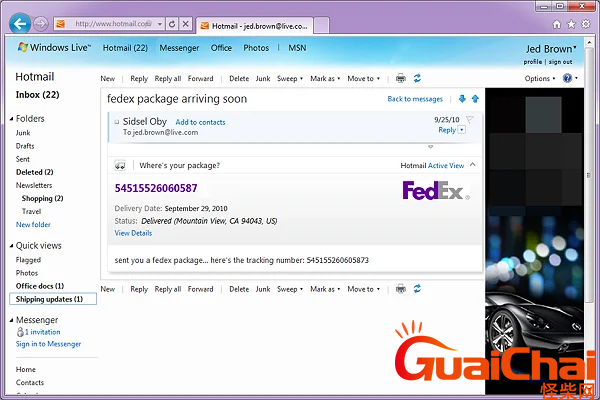Click the refresh mail icon in top toolbar

417,78
